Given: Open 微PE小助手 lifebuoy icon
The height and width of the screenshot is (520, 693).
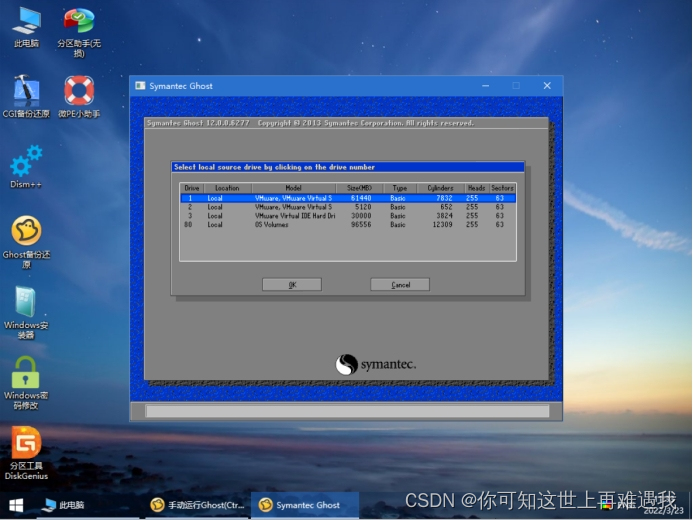Looking at the screenshot, I should (x=79, y=96).
